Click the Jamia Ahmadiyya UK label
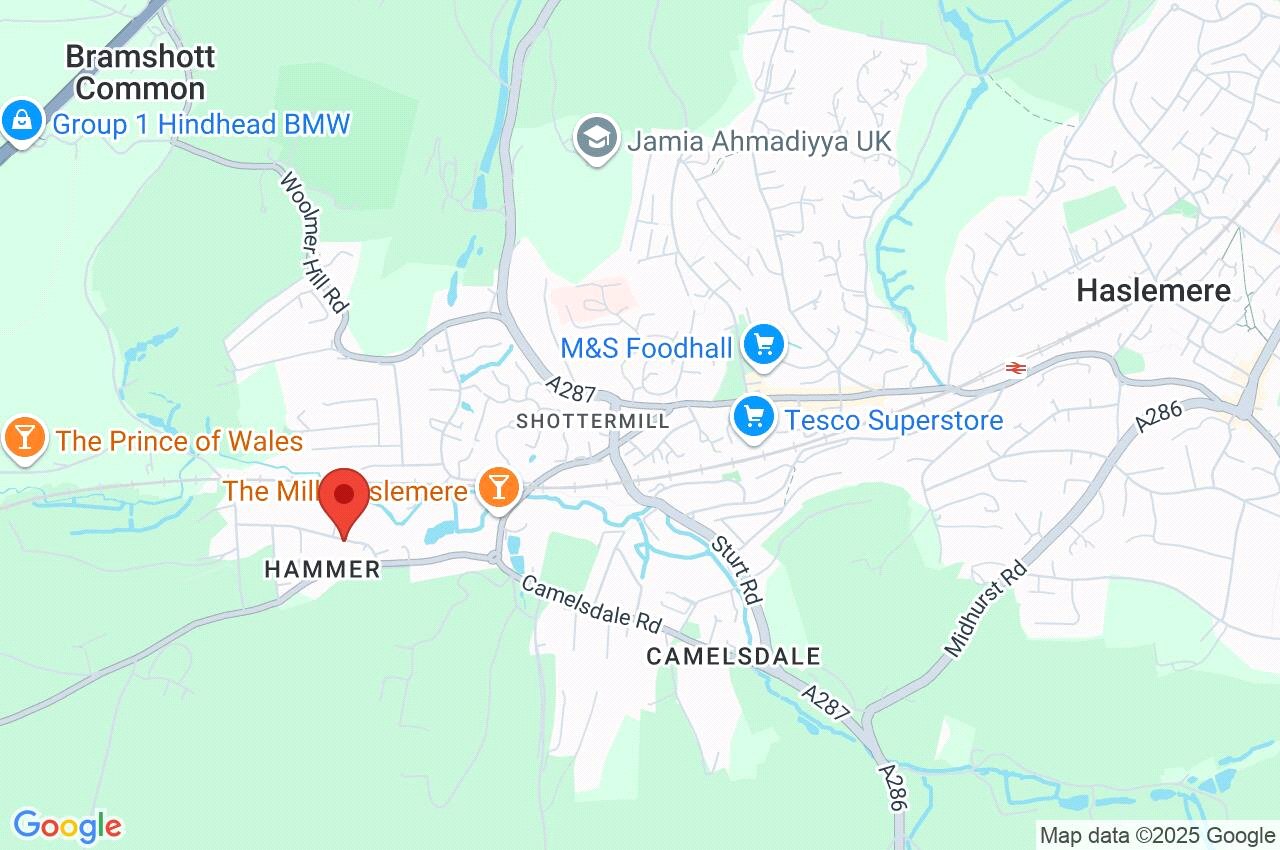This screenshot has width=1280, height=850. tap(759, 141)
